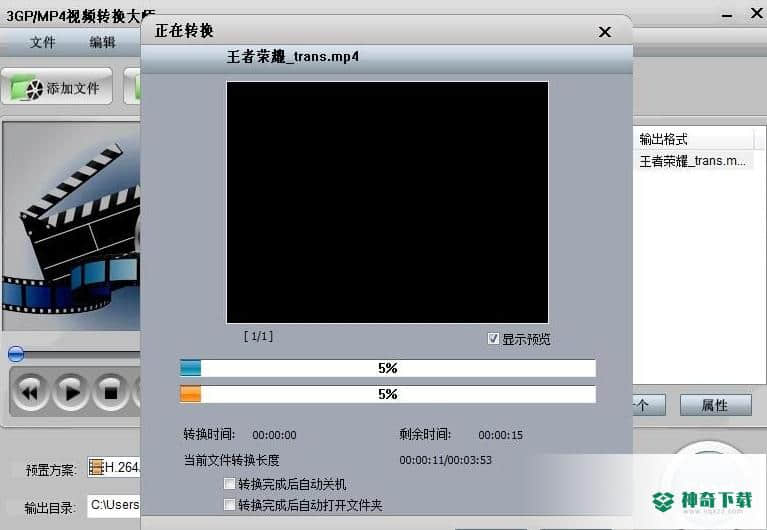Viewport: 767px width, 530px height.
Task: Close the main 3GP/MP4 converter window
Action: point(757,13)
